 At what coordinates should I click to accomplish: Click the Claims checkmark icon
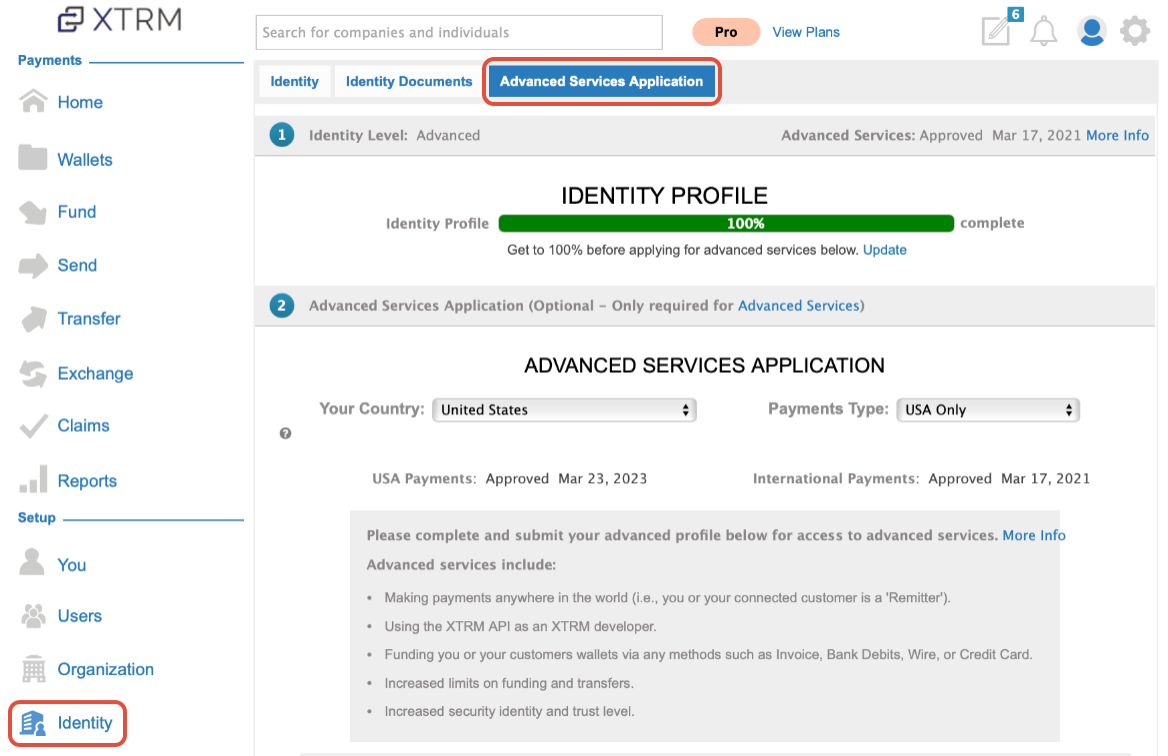(34, 426)
